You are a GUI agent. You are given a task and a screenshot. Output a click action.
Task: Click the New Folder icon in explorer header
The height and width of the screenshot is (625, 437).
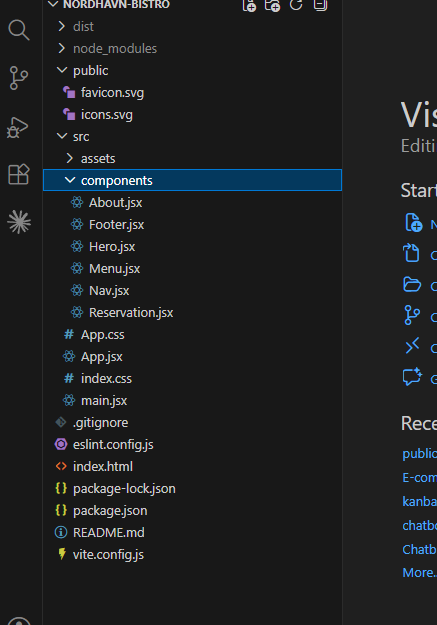pos(273,5)
